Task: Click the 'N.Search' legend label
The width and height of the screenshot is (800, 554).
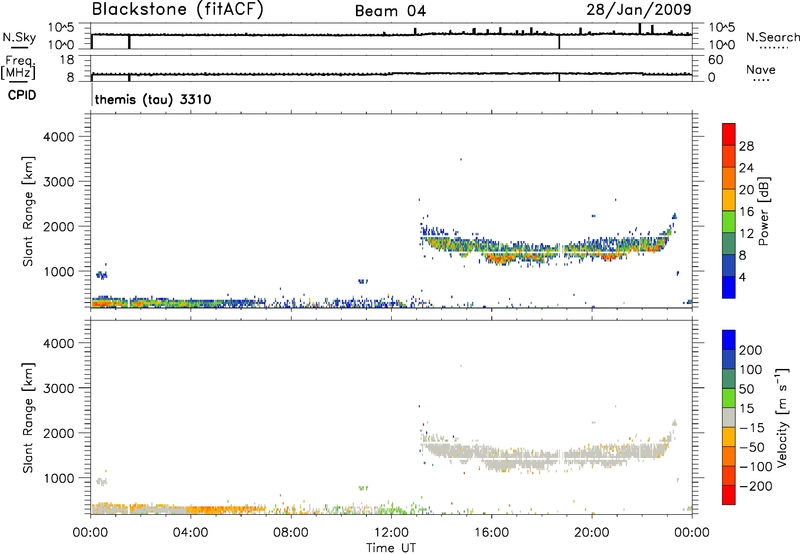Action: (x=772, y=37)
